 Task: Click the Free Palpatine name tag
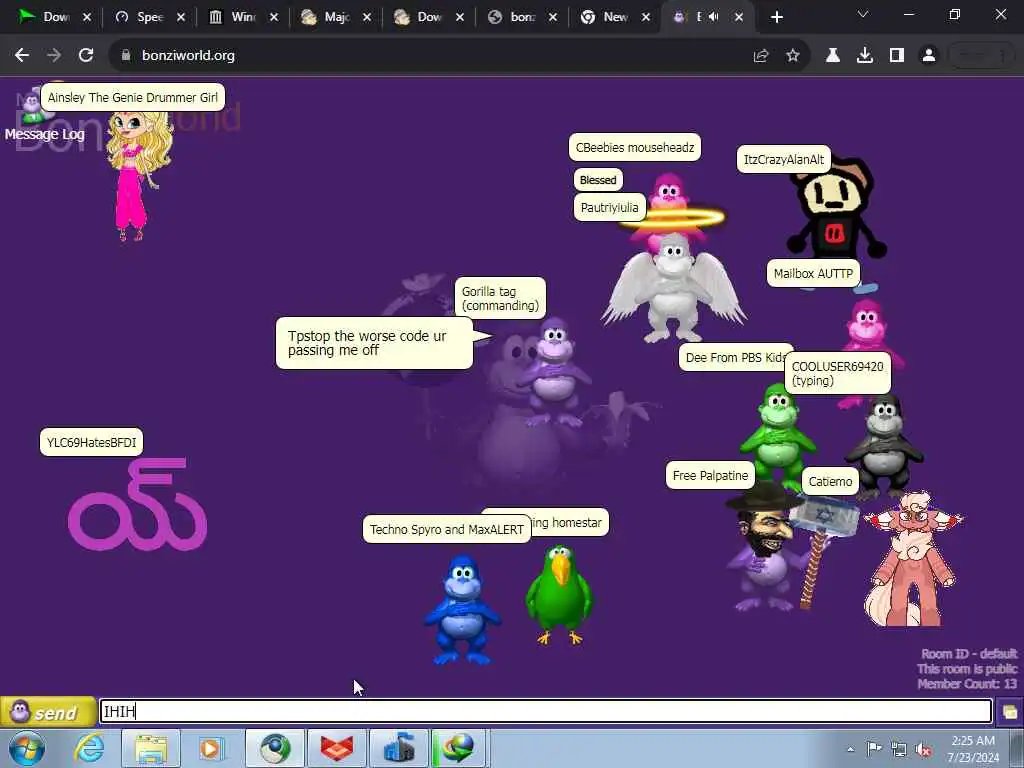(710, 475)
